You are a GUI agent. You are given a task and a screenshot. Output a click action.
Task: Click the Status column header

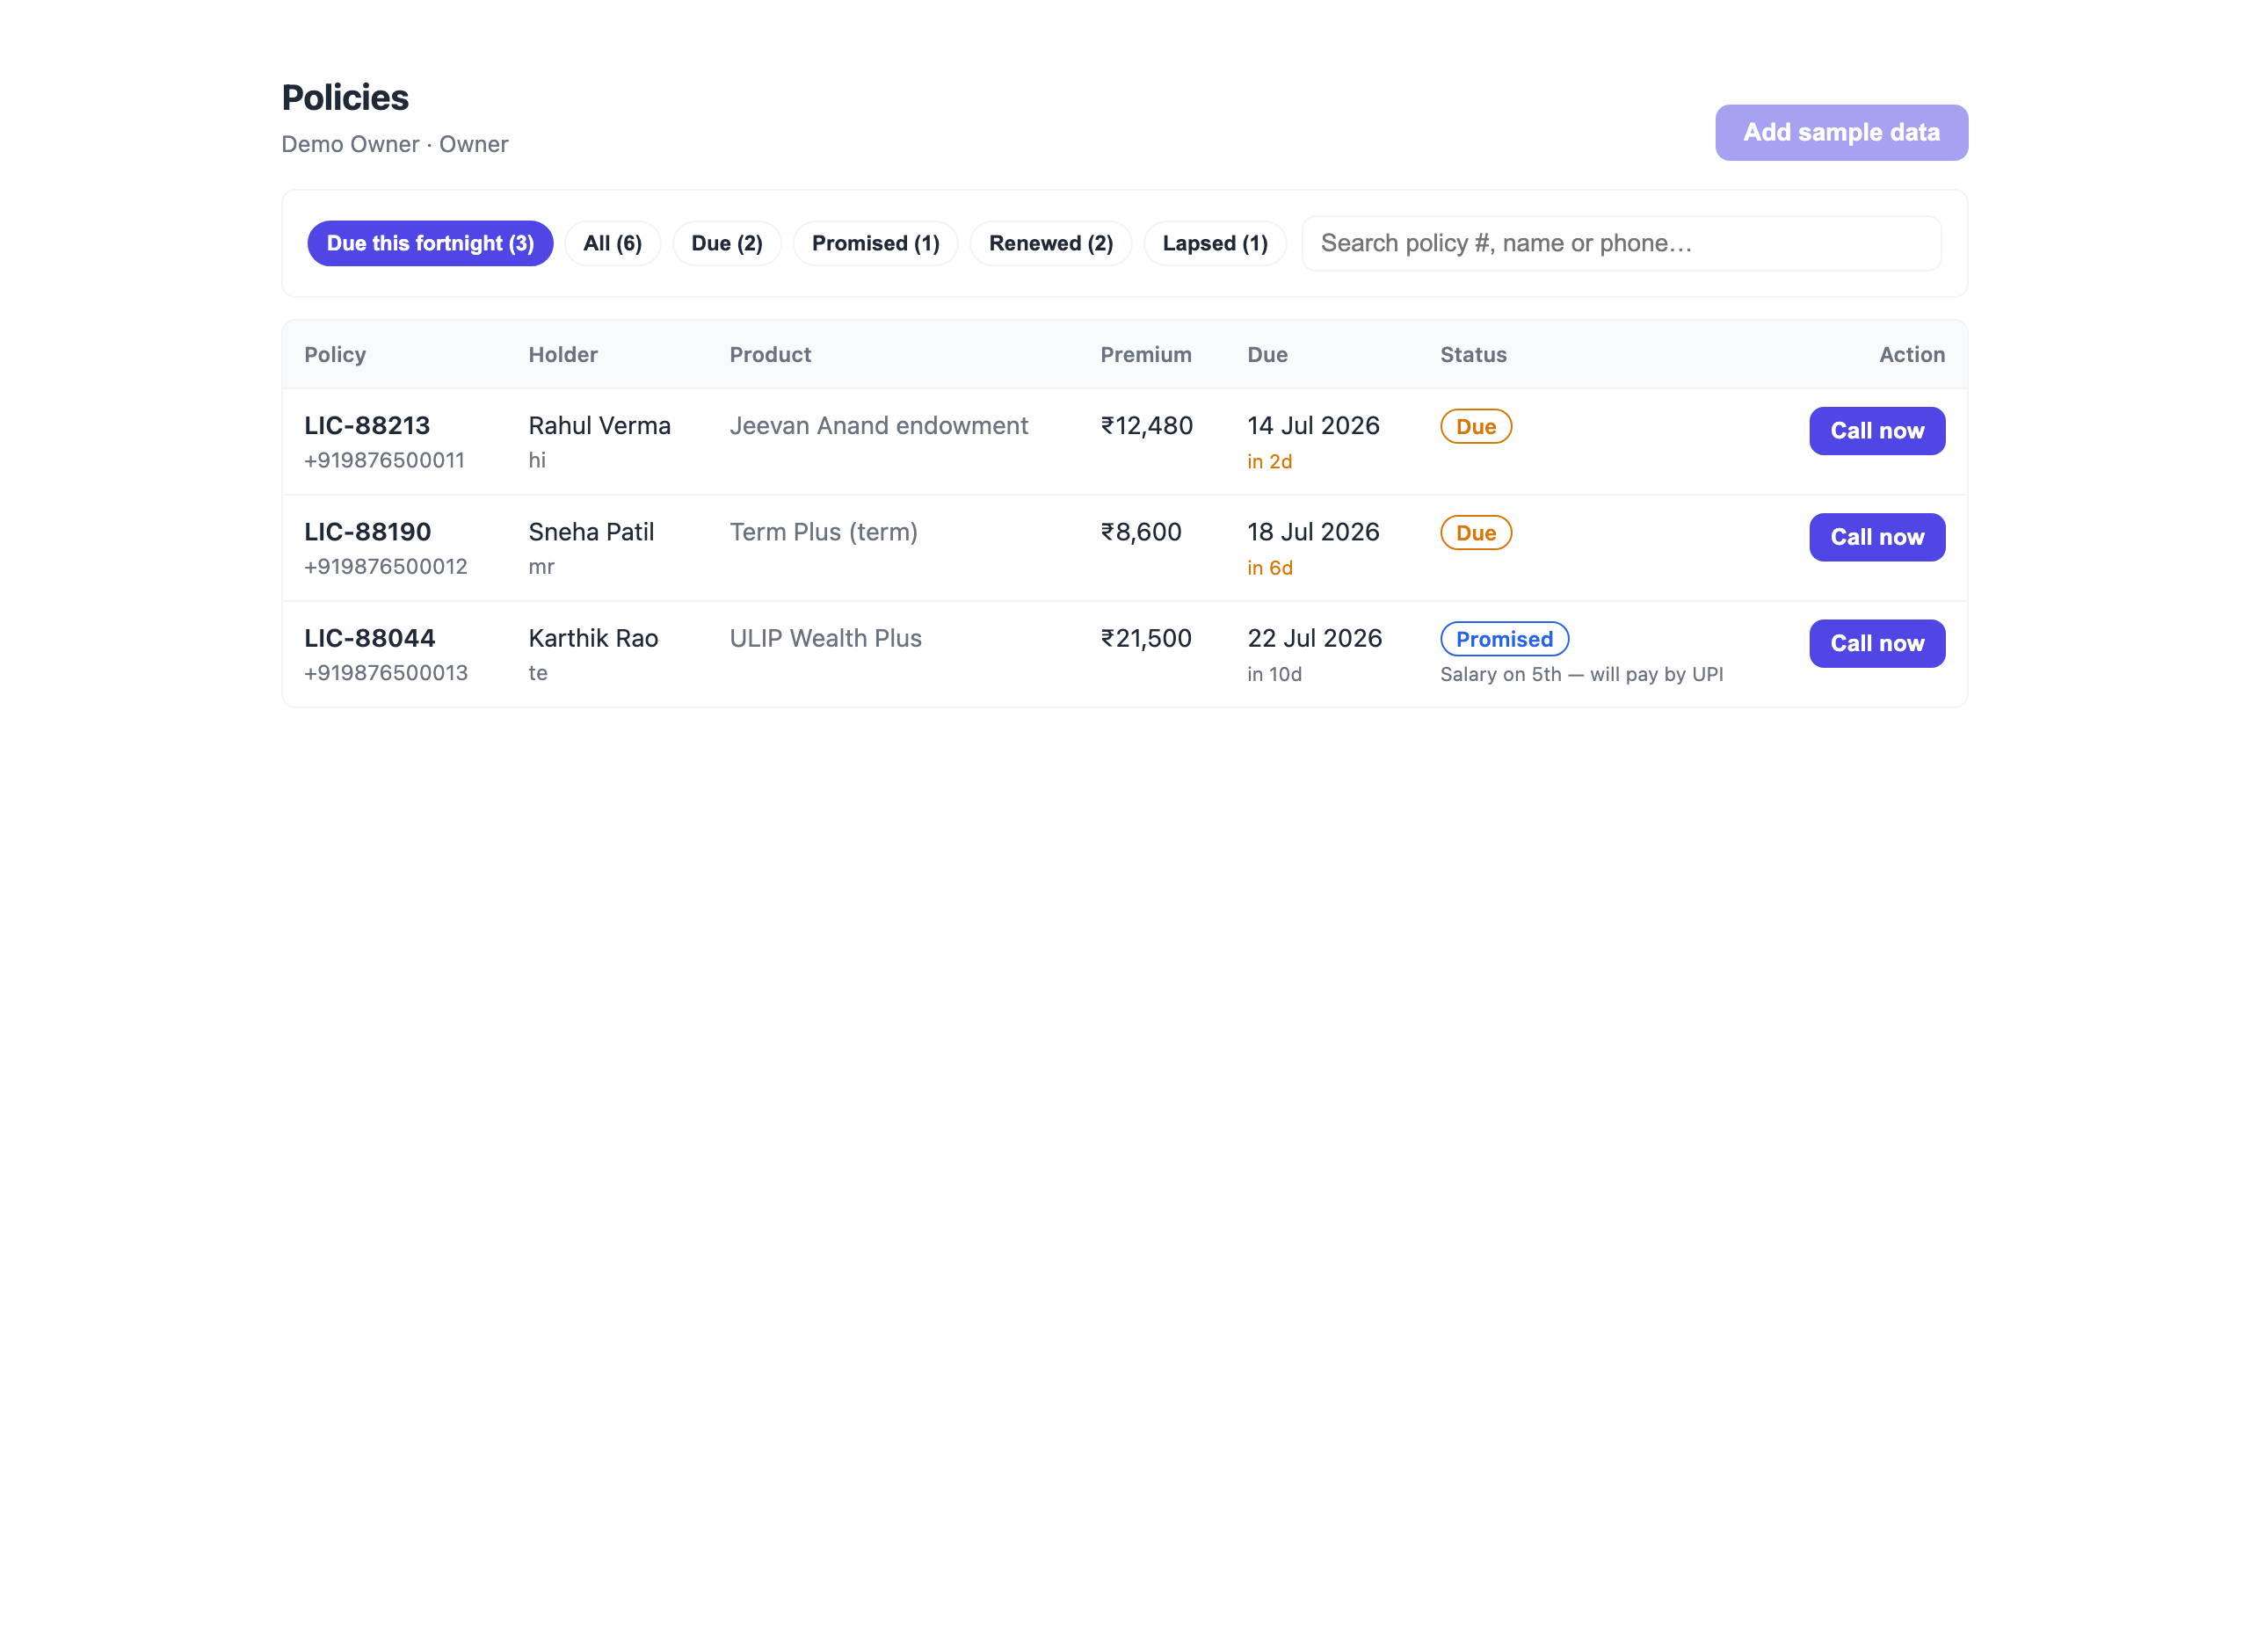click(x=1473, y=354)
